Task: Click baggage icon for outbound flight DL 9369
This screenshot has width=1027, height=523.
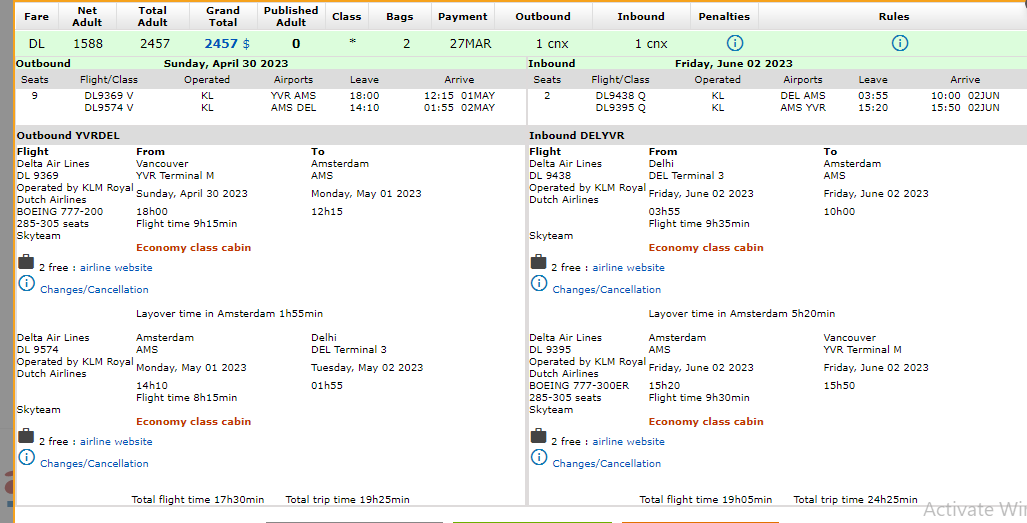Action: [x=26, y=263]
